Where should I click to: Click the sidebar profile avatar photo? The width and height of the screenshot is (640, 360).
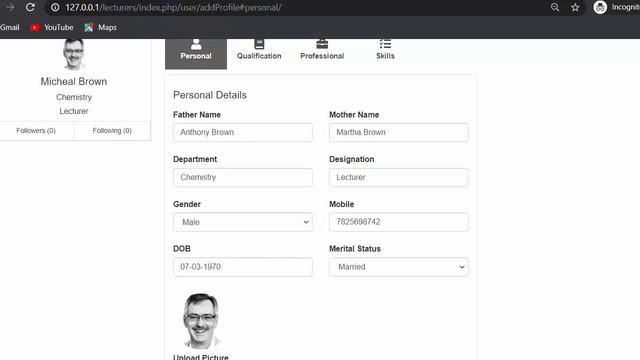74,54
